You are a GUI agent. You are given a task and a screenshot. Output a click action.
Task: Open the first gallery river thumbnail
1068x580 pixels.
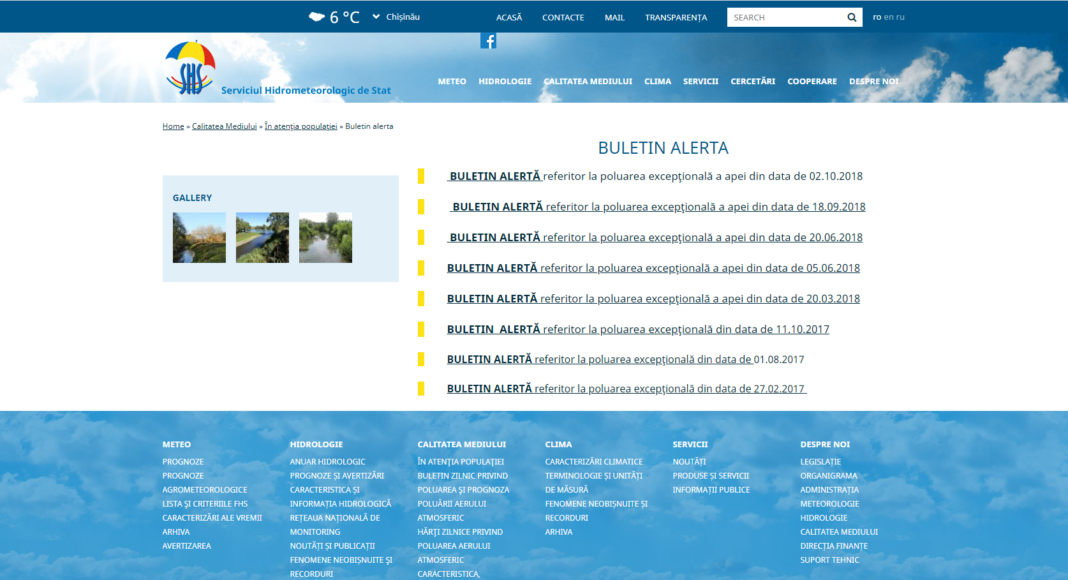coord(199,238)
